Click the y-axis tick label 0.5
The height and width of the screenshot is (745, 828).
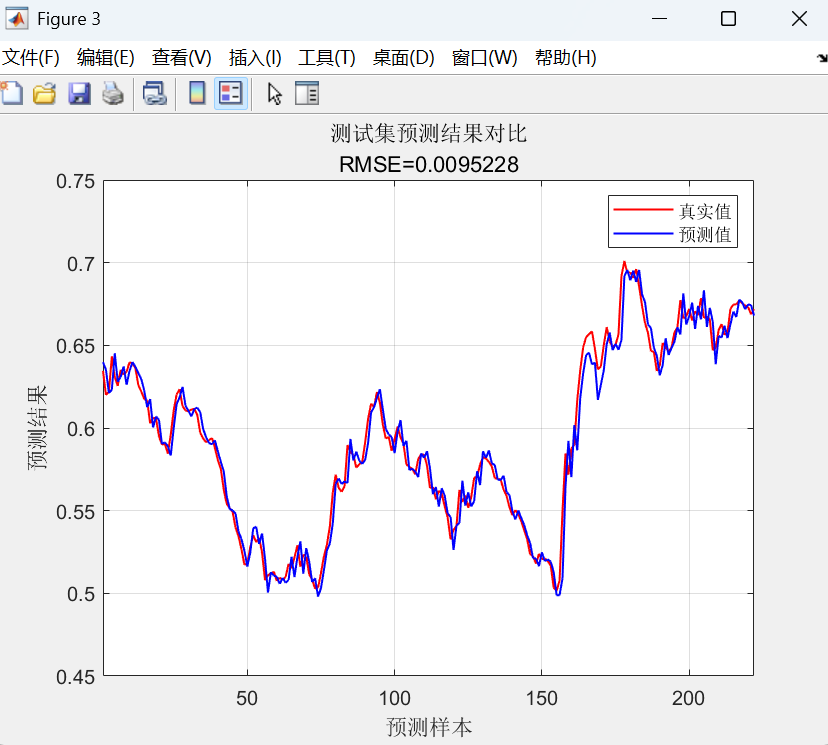[81, 595]
